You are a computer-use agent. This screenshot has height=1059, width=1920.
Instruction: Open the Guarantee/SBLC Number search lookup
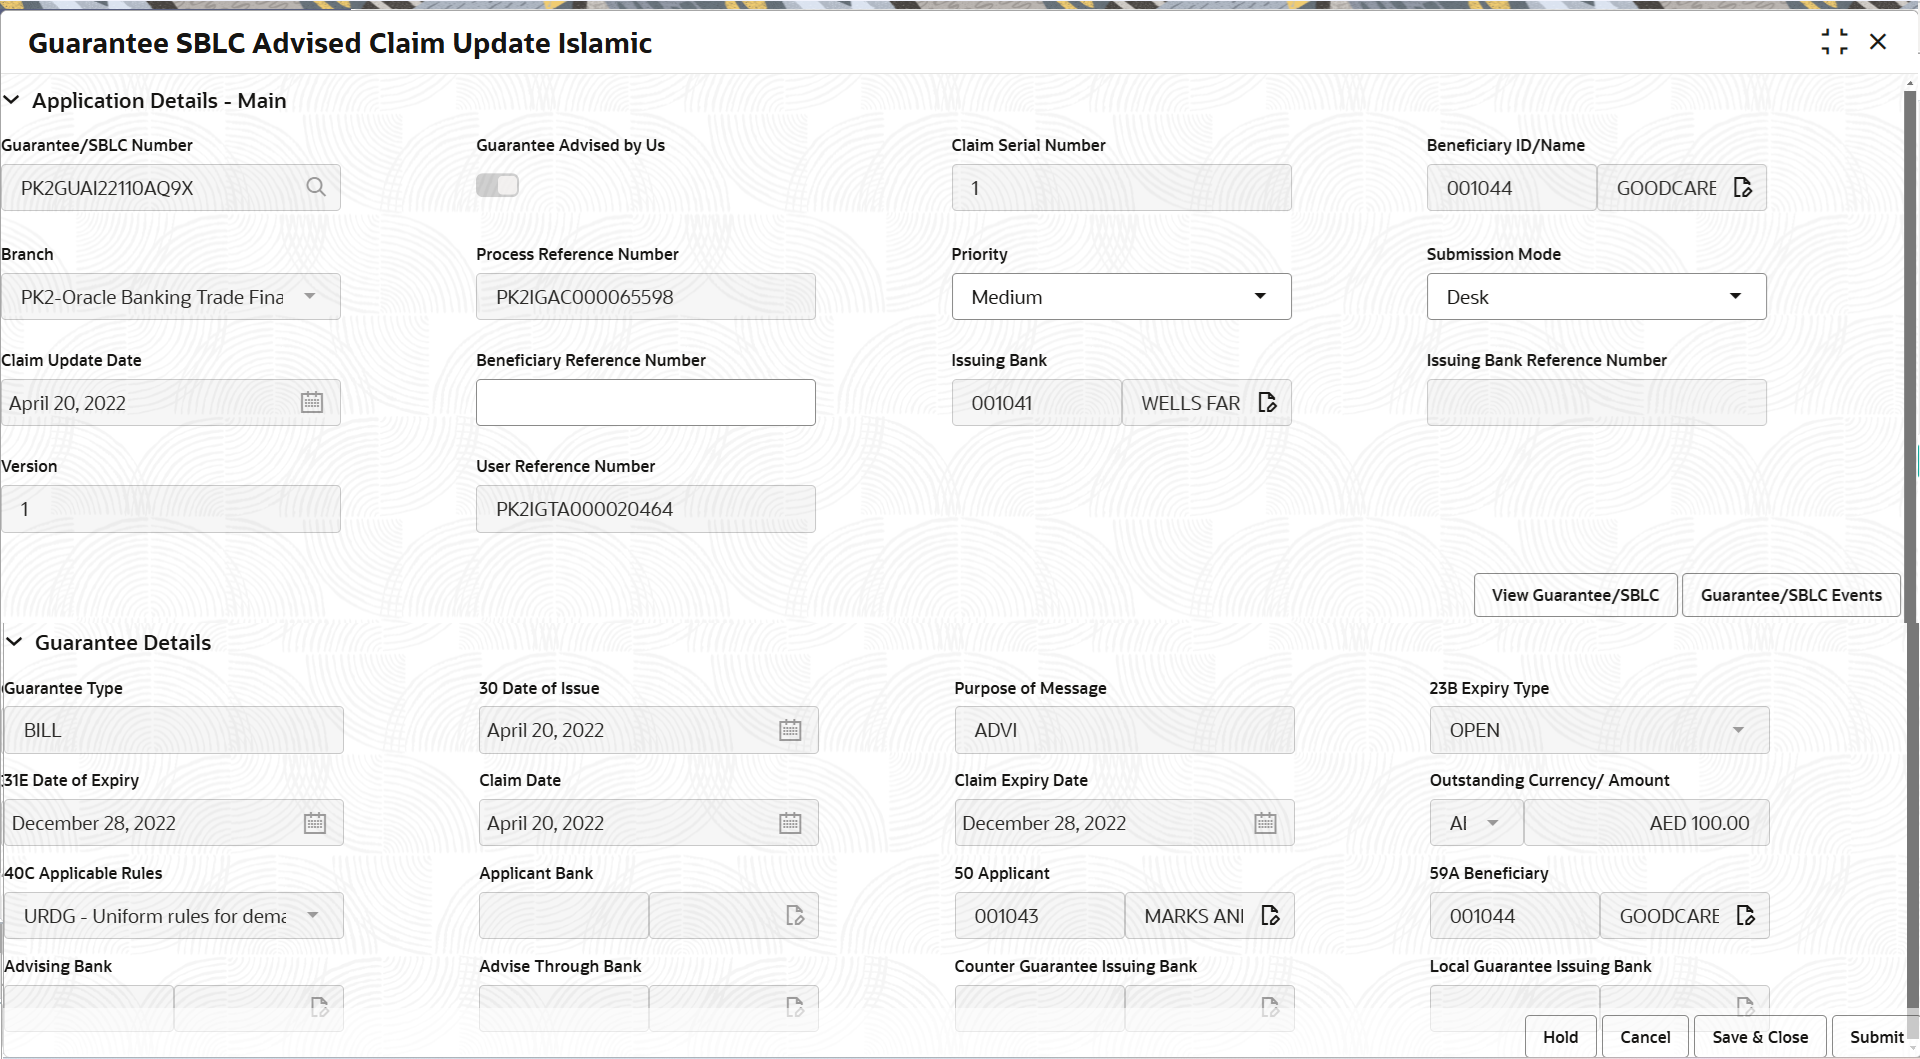click(x=316, y=187)
